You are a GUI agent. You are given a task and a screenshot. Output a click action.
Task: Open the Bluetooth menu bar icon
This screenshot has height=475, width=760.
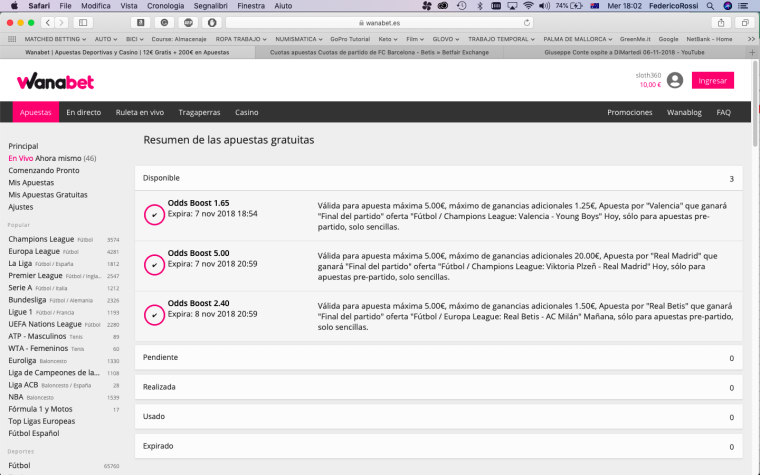coord(479,6)
